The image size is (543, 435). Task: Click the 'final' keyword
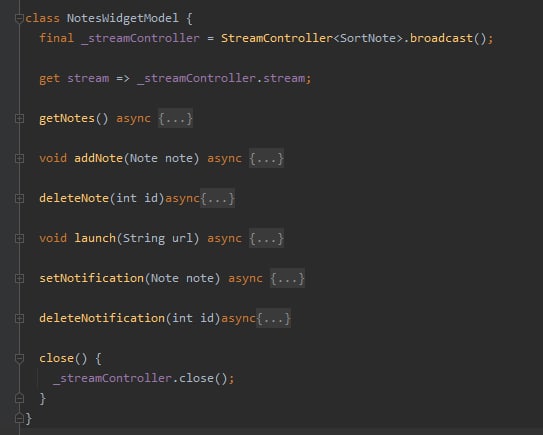coord(56,38)
